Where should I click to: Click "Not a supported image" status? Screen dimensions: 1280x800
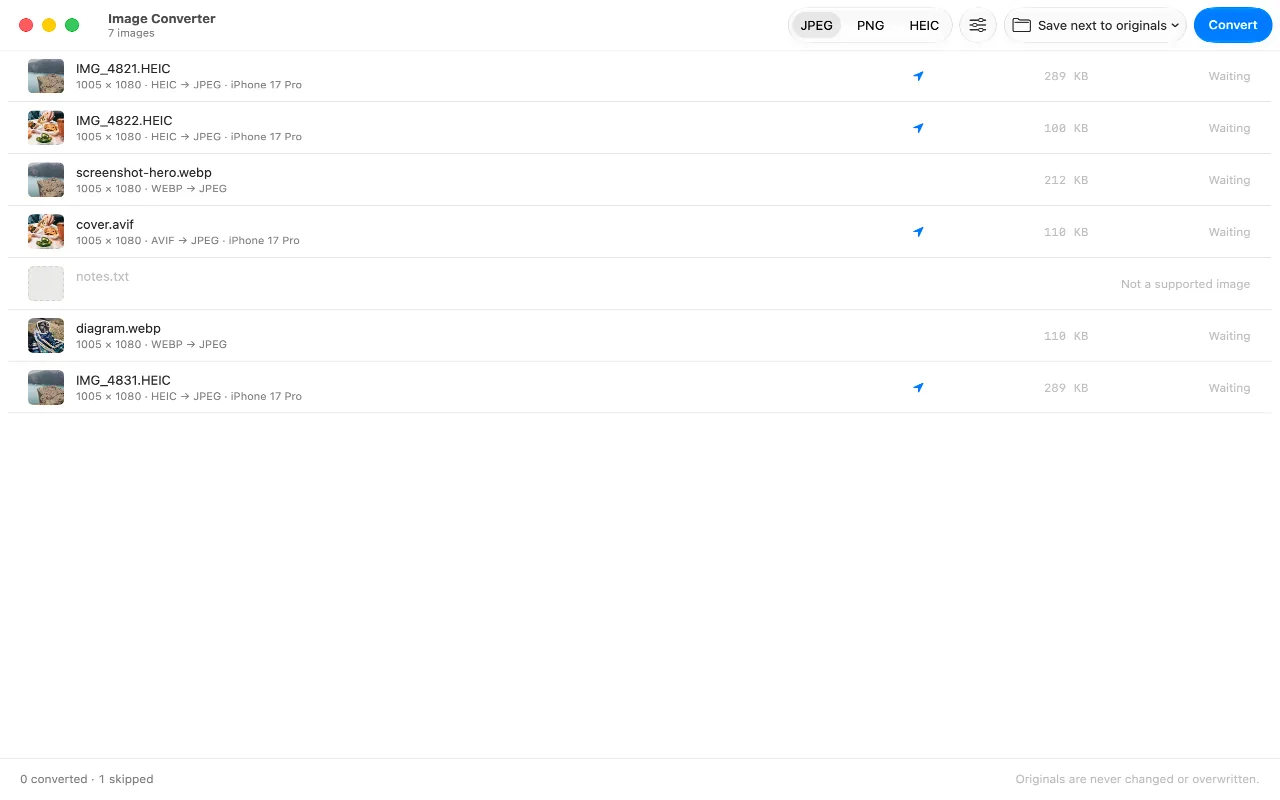point(1185,284)
